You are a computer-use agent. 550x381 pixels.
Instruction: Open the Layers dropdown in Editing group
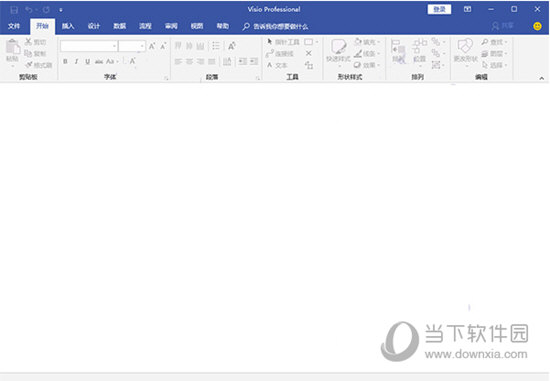coord(495,53)
